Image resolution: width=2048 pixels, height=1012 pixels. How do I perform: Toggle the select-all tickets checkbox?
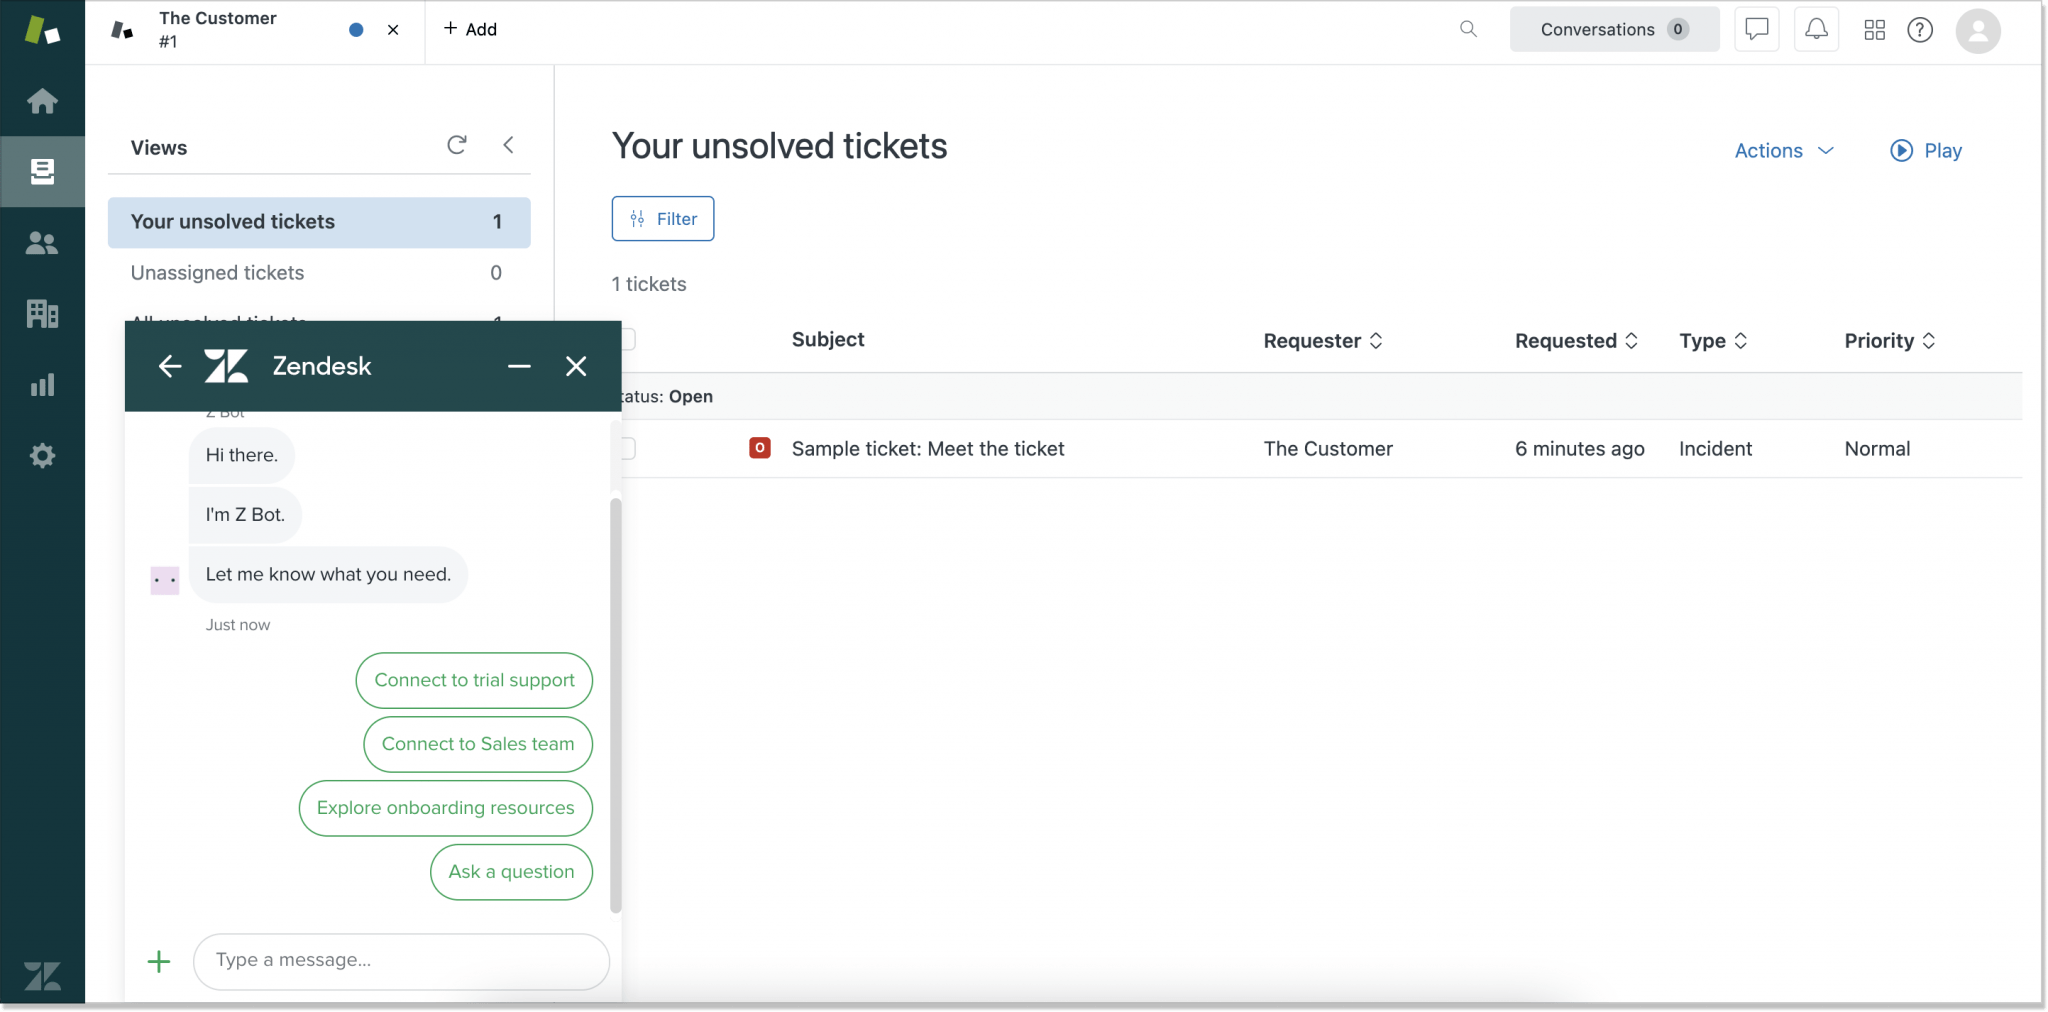click(631, 339)
